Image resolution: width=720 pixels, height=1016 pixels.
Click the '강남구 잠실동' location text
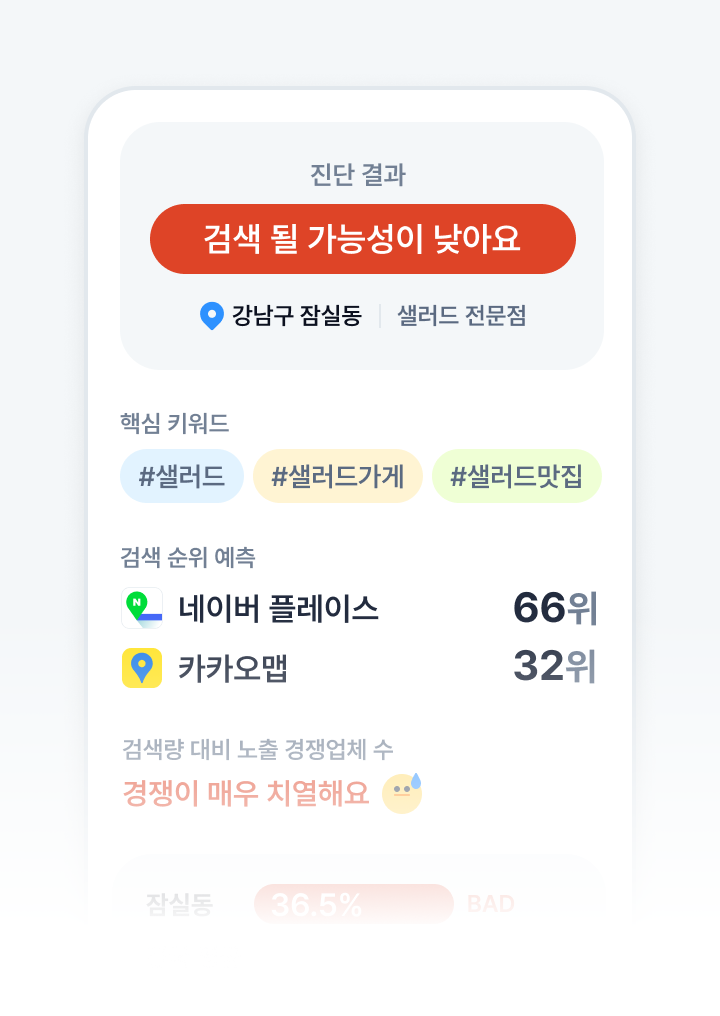click(297, 316)
